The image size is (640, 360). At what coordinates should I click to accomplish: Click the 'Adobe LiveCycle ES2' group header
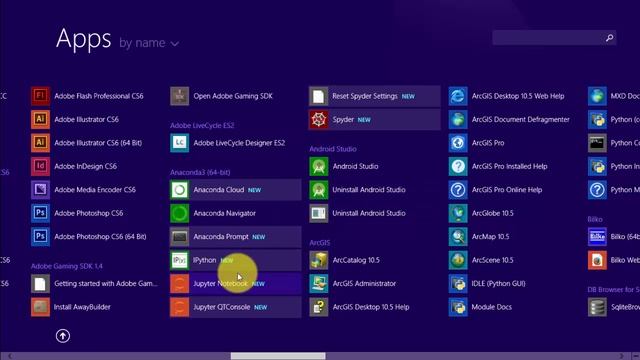coord(202,125)
